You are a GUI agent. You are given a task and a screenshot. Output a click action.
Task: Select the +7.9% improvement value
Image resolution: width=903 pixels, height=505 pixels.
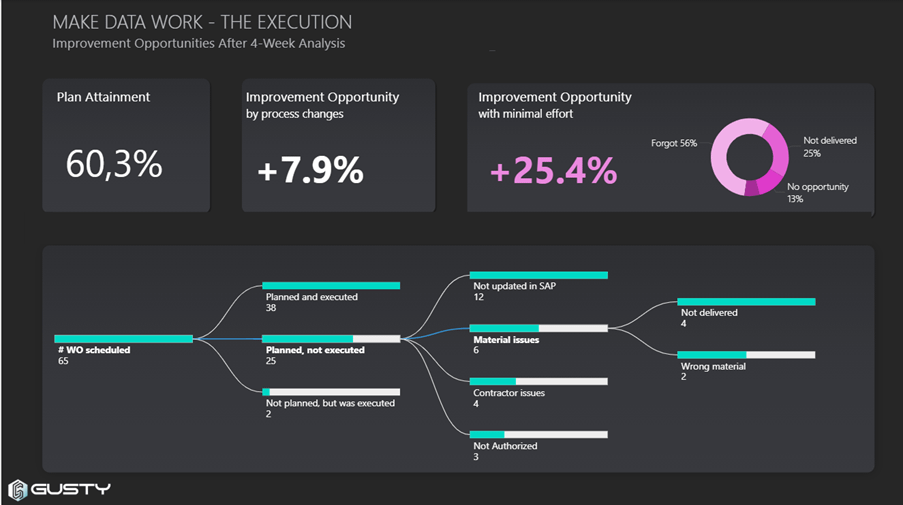point(310,170)
